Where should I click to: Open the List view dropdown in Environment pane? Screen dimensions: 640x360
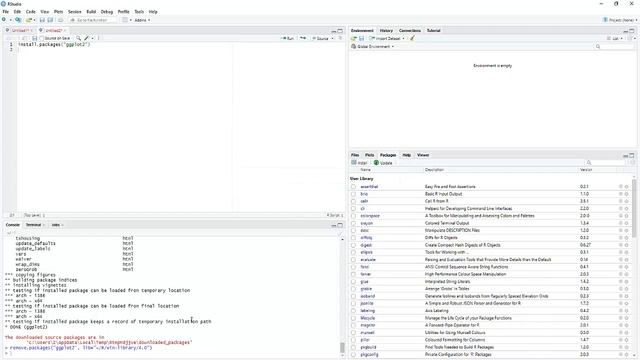(x=615, y=38)
